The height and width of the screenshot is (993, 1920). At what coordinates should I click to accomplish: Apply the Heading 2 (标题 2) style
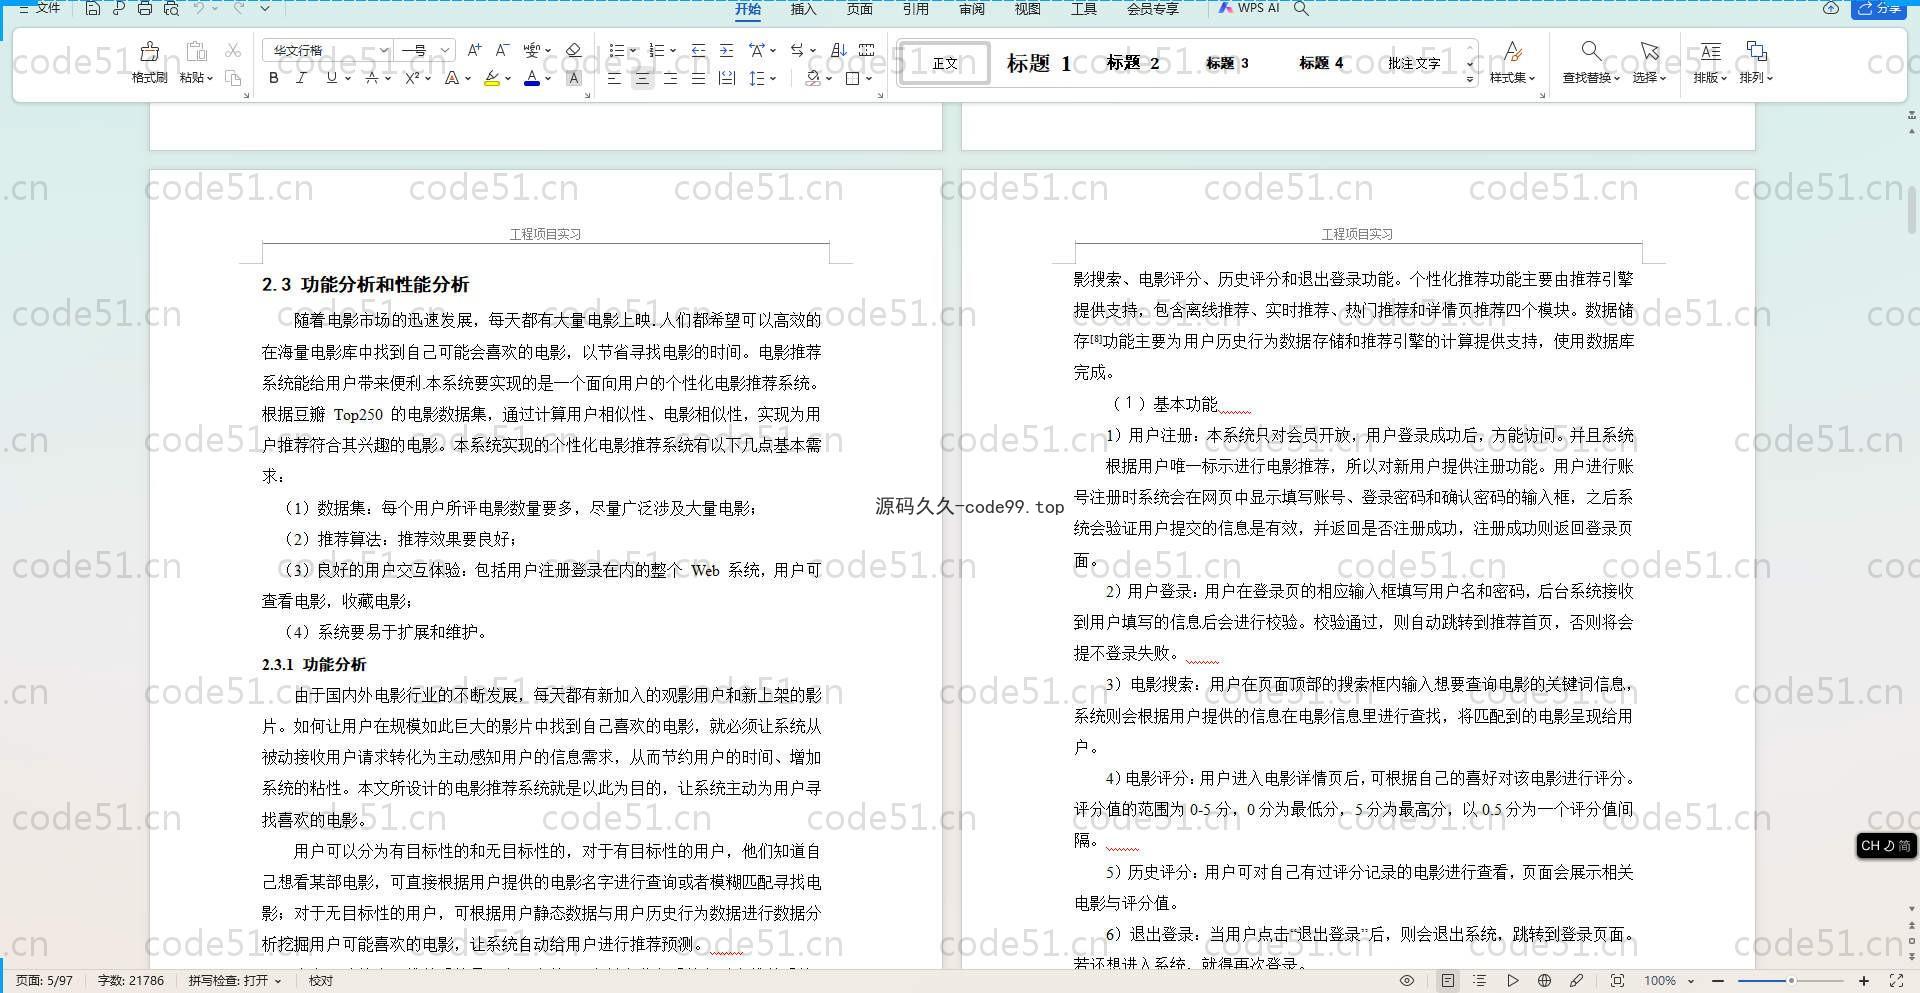1132,63
